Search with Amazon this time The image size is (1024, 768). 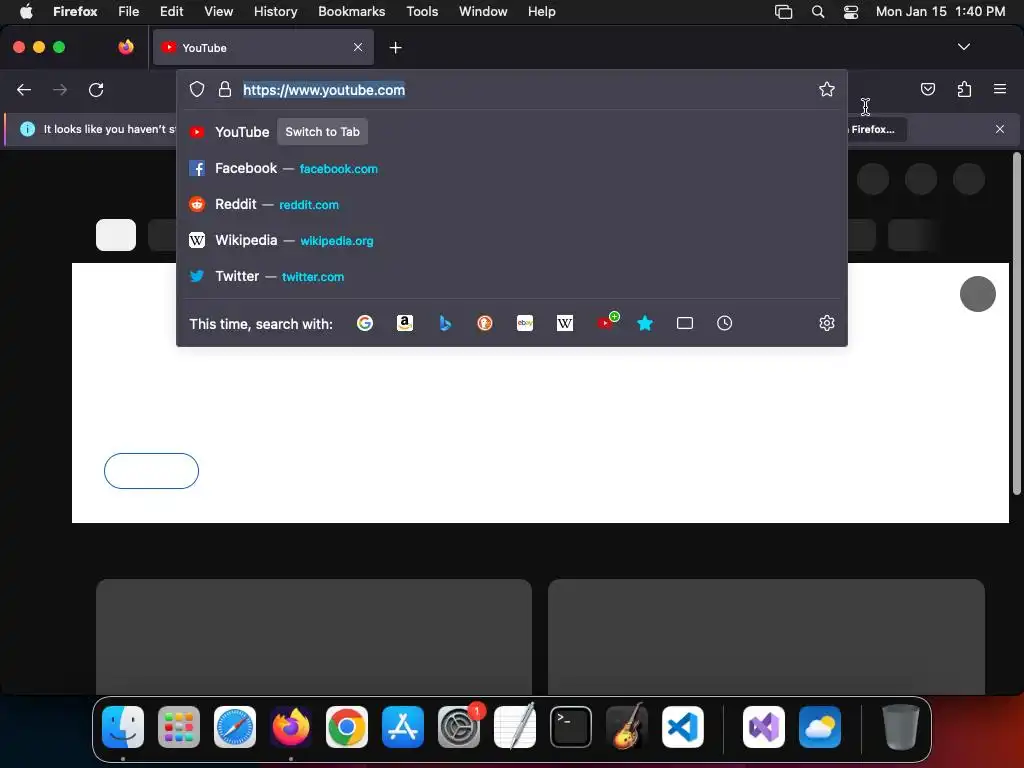tap(405, 323)
